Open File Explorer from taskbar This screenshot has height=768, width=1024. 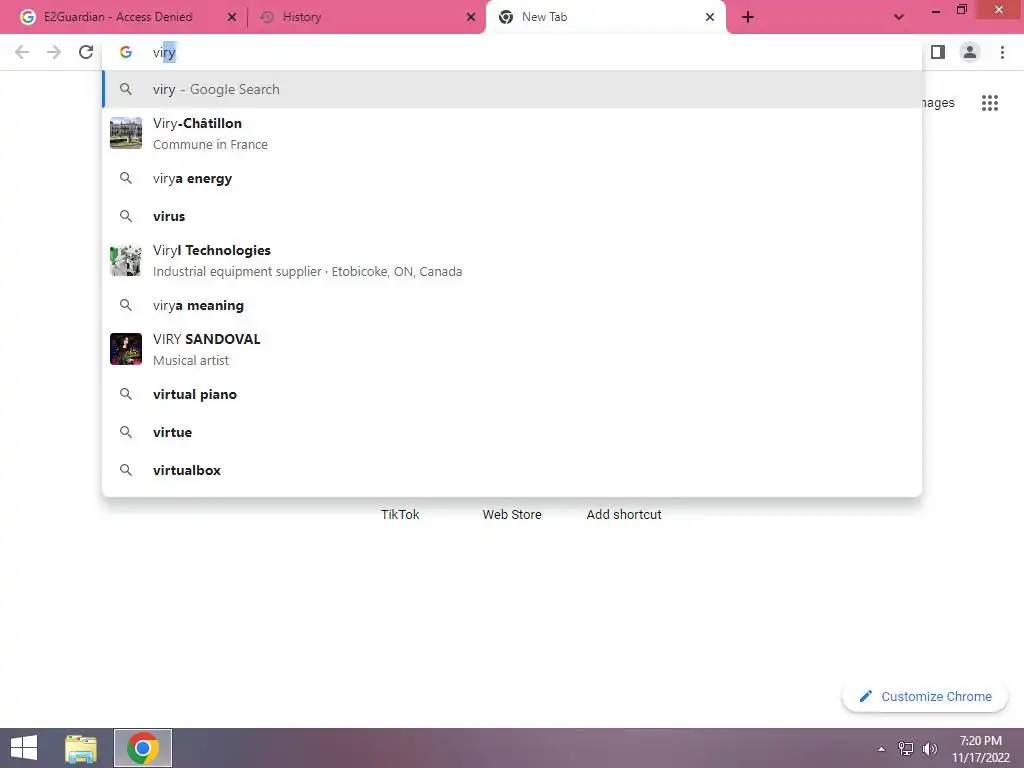(x=81, y=748)
